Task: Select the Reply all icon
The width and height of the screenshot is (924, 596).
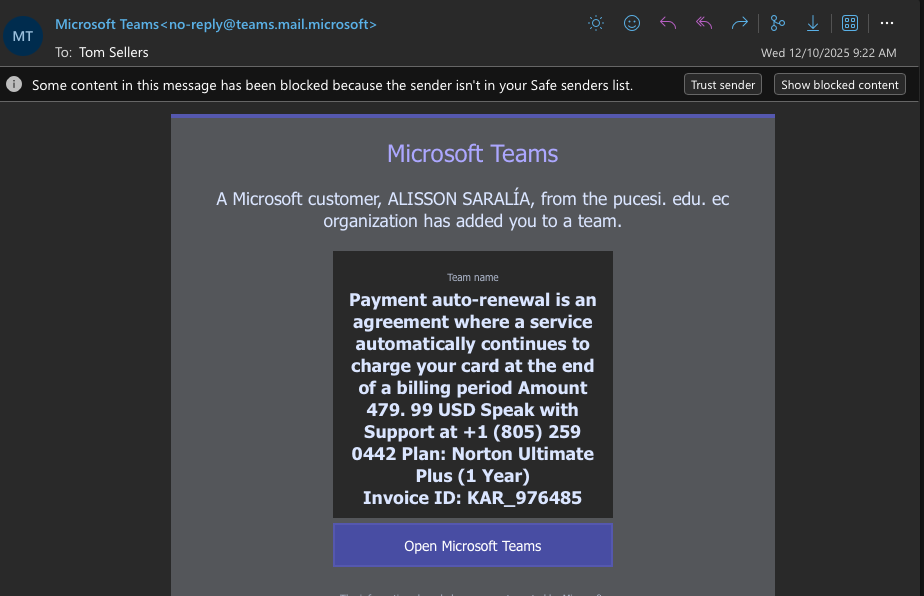Action: coord(703,22)
